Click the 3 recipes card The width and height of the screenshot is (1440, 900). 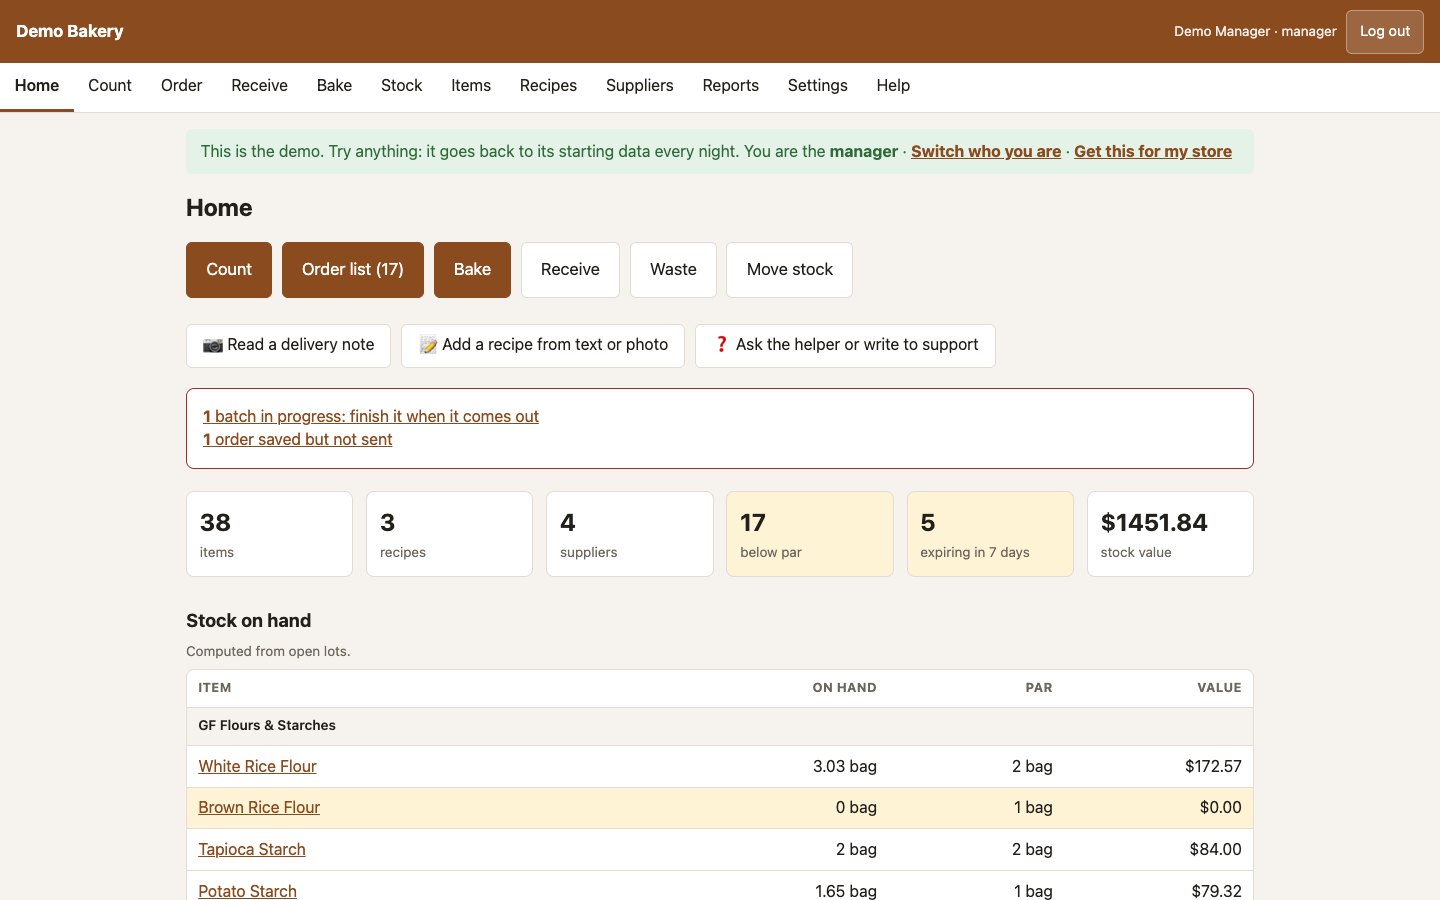[x=449, y=534]
